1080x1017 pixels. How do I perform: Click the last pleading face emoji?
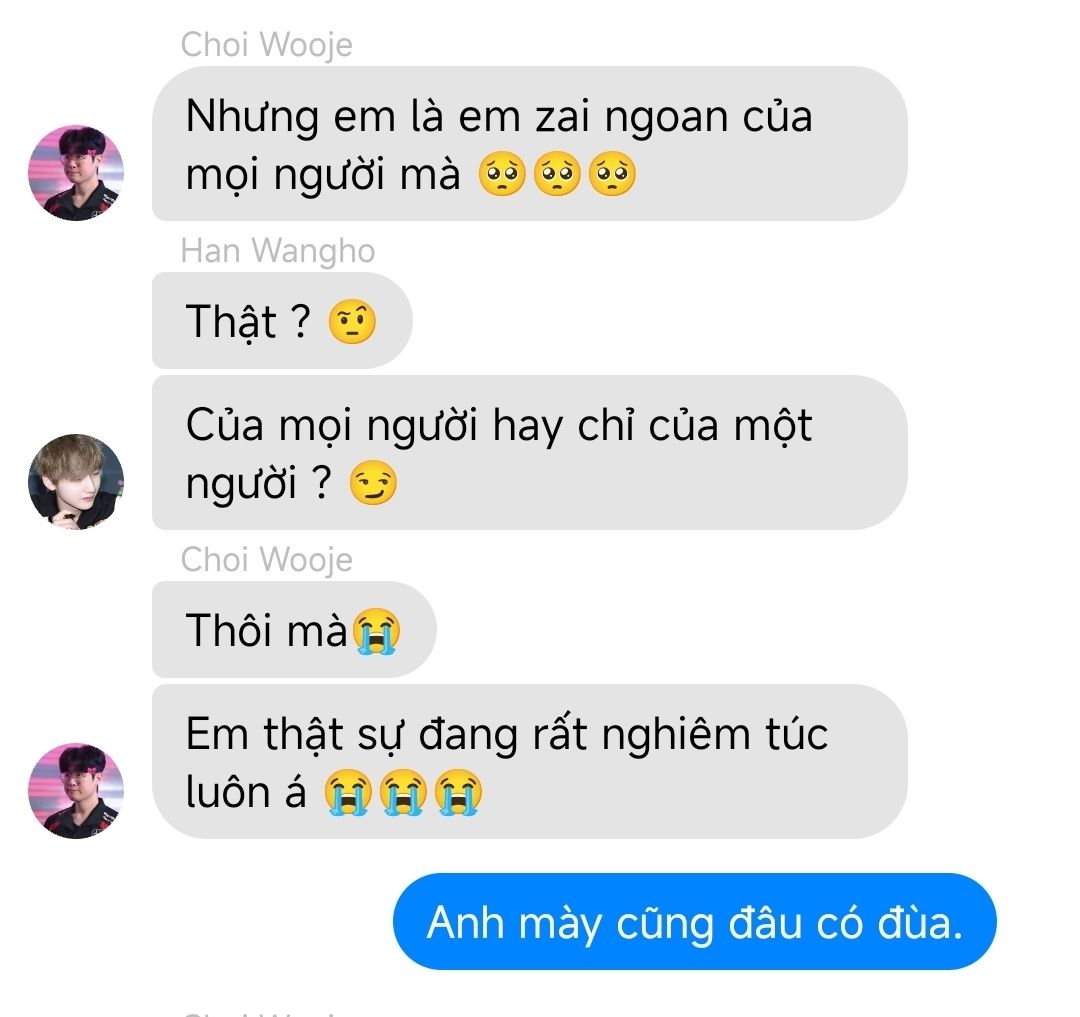[x=612, y=174]
